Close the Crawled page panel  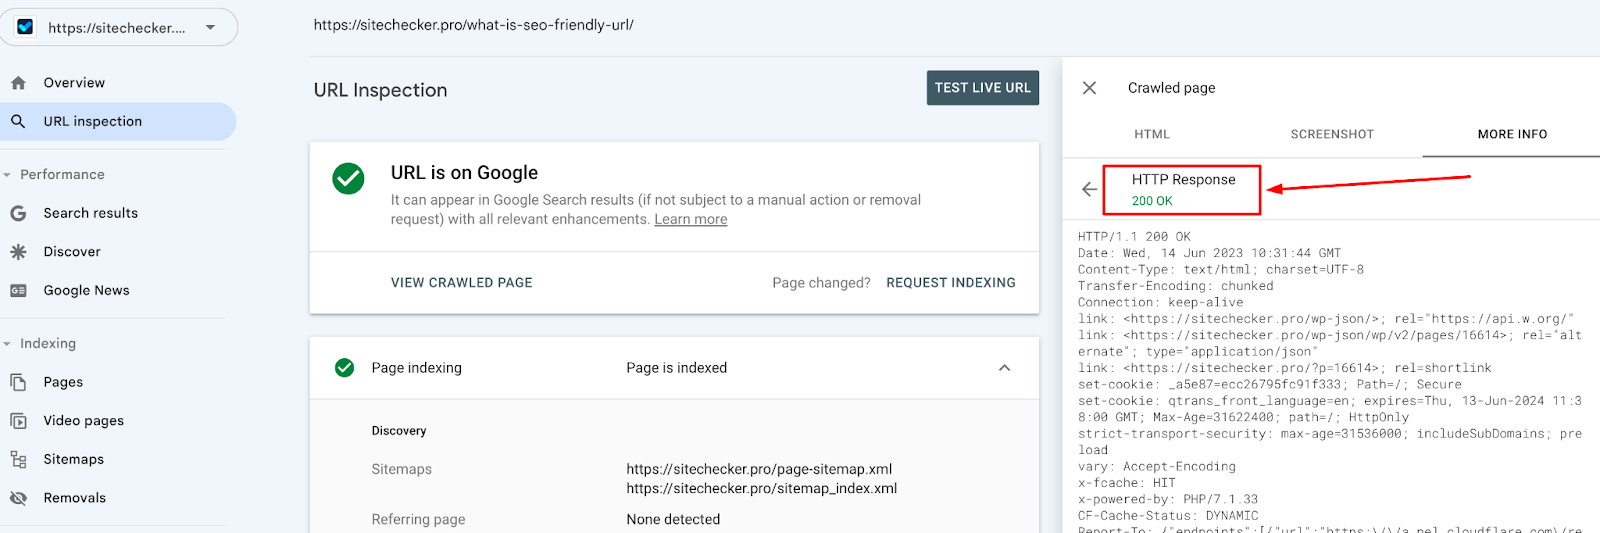[1090, 88]
